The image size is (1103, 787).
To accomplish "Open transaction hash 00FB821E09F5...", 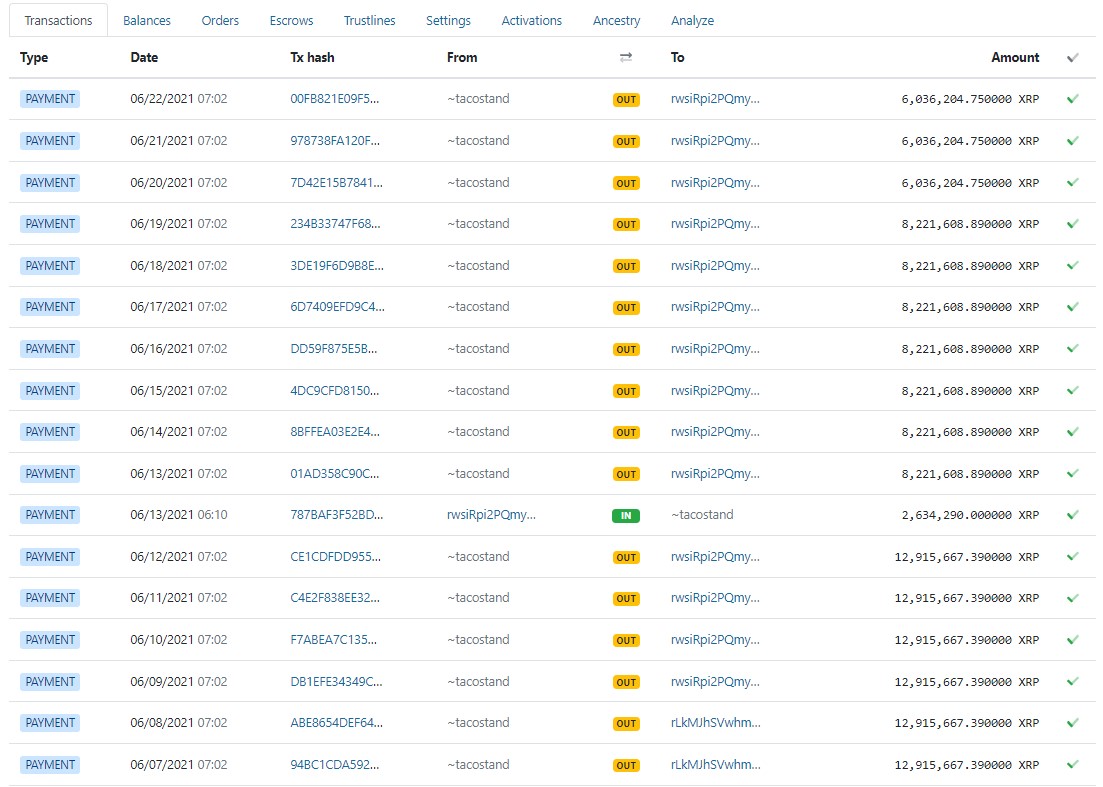I will pyautogui.click(x=334, y=98).
